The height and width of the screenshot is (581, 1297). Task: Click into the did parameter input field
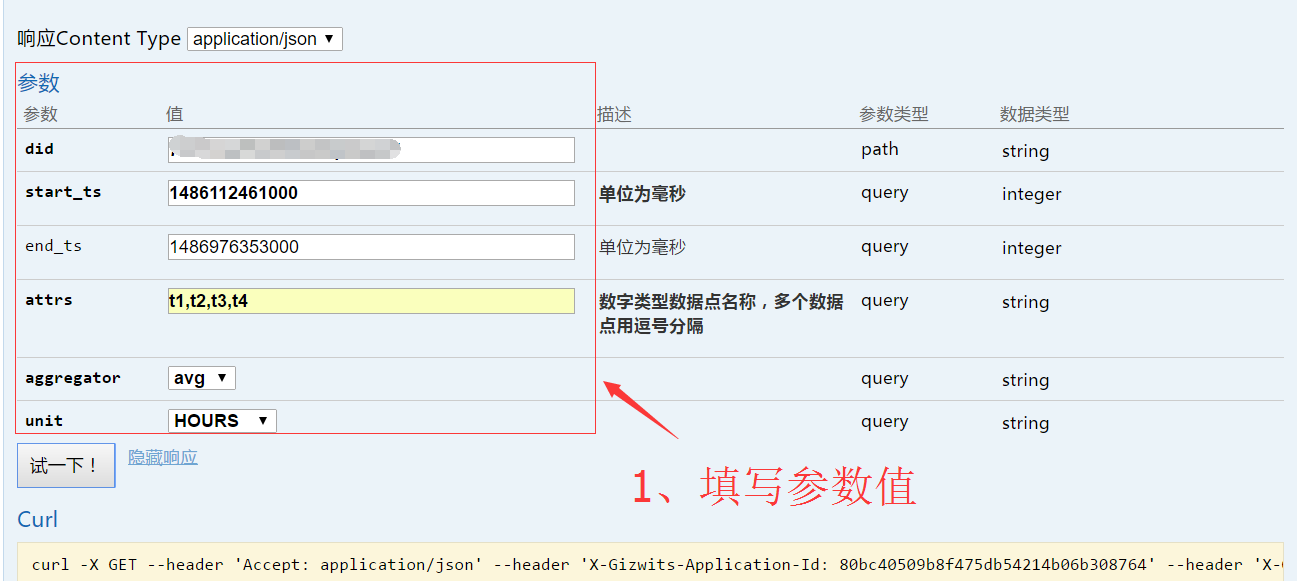click(x=371, y=149)
